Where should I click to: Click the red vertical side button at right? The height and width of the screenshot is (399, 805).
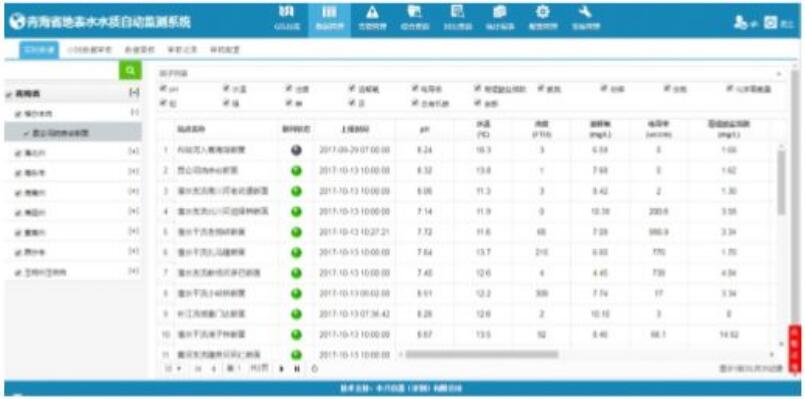coord(795,348)
